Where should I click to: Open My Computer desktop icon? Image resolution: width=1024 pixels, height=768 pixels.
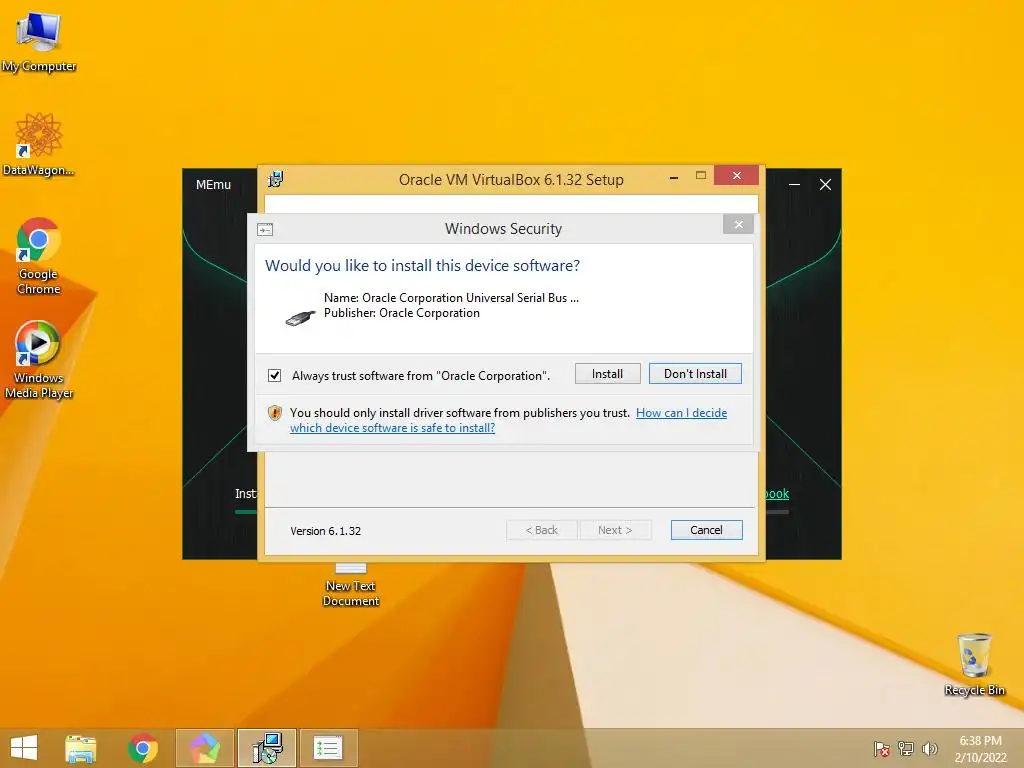click(x=39, y=40)
